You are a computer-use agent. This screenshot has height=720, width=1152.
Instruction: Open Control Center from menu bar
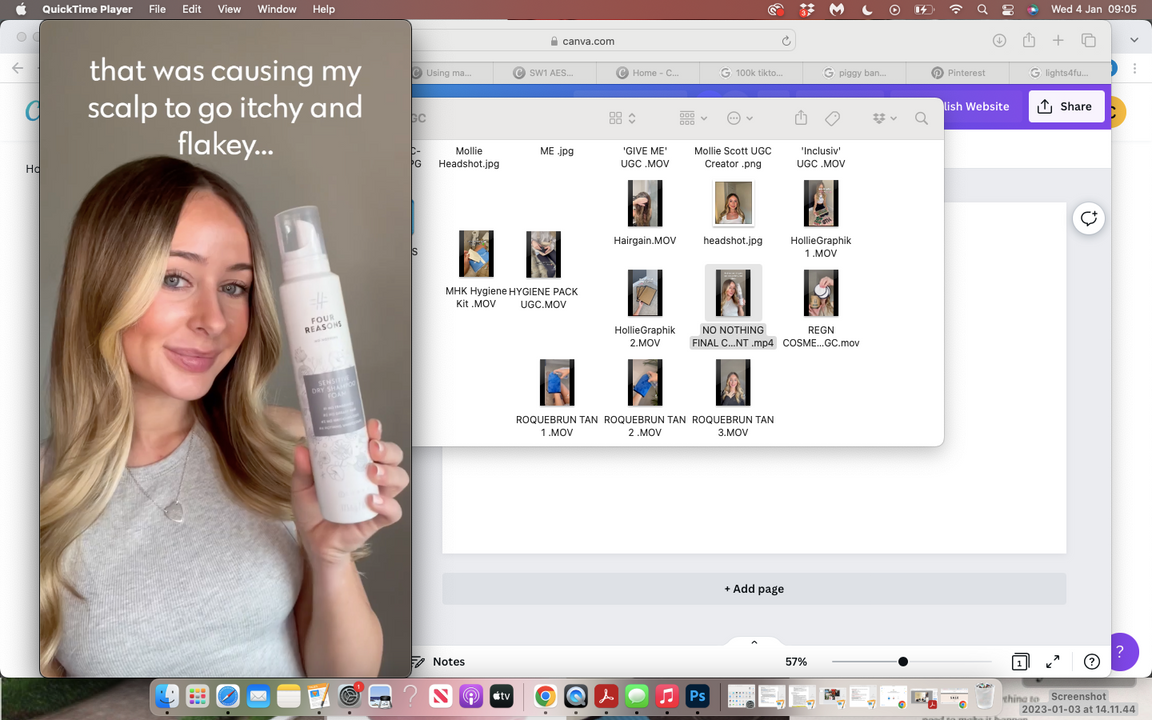click(1008, 10)
